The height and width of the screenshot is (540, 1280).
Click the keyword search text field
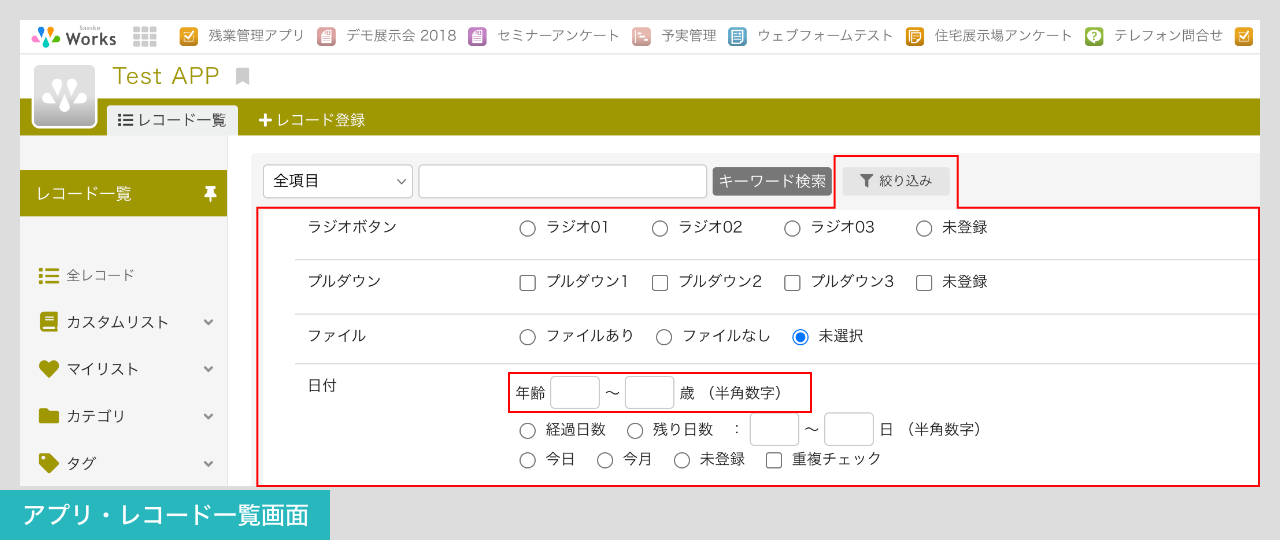[563, 181]
